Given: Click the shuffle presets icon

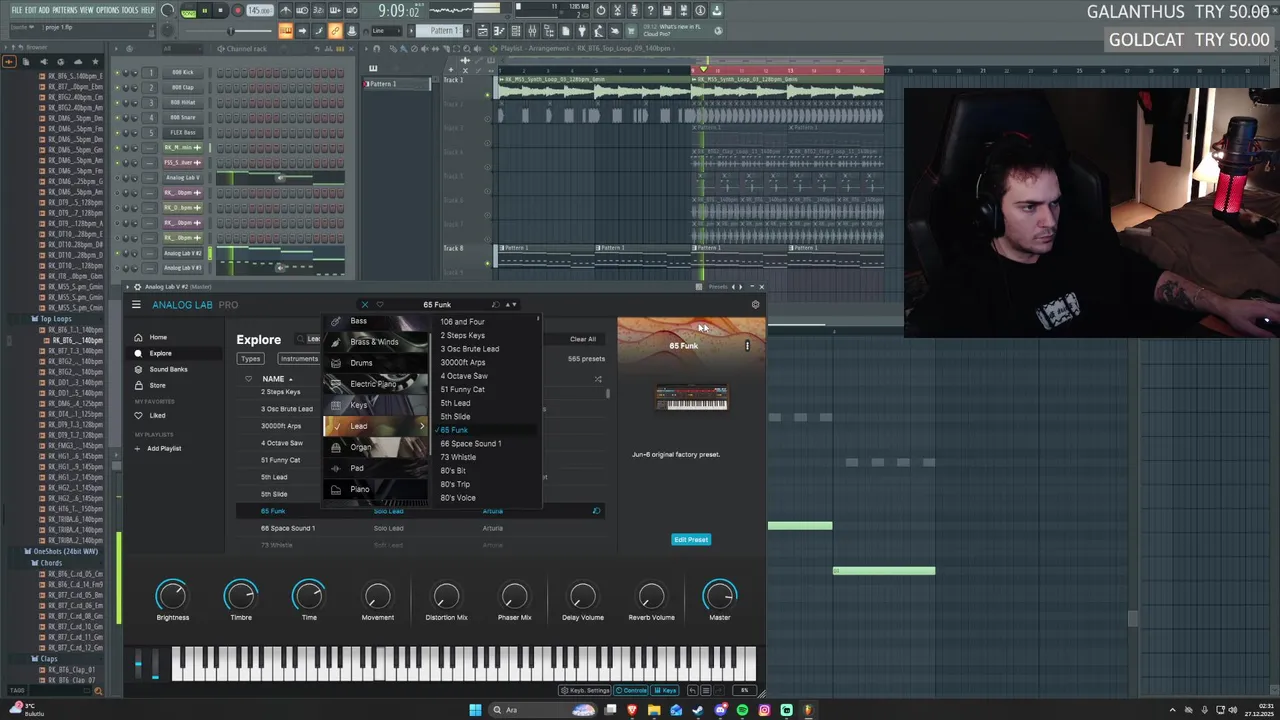Looking at the screenshot, I should coord(598,379).
